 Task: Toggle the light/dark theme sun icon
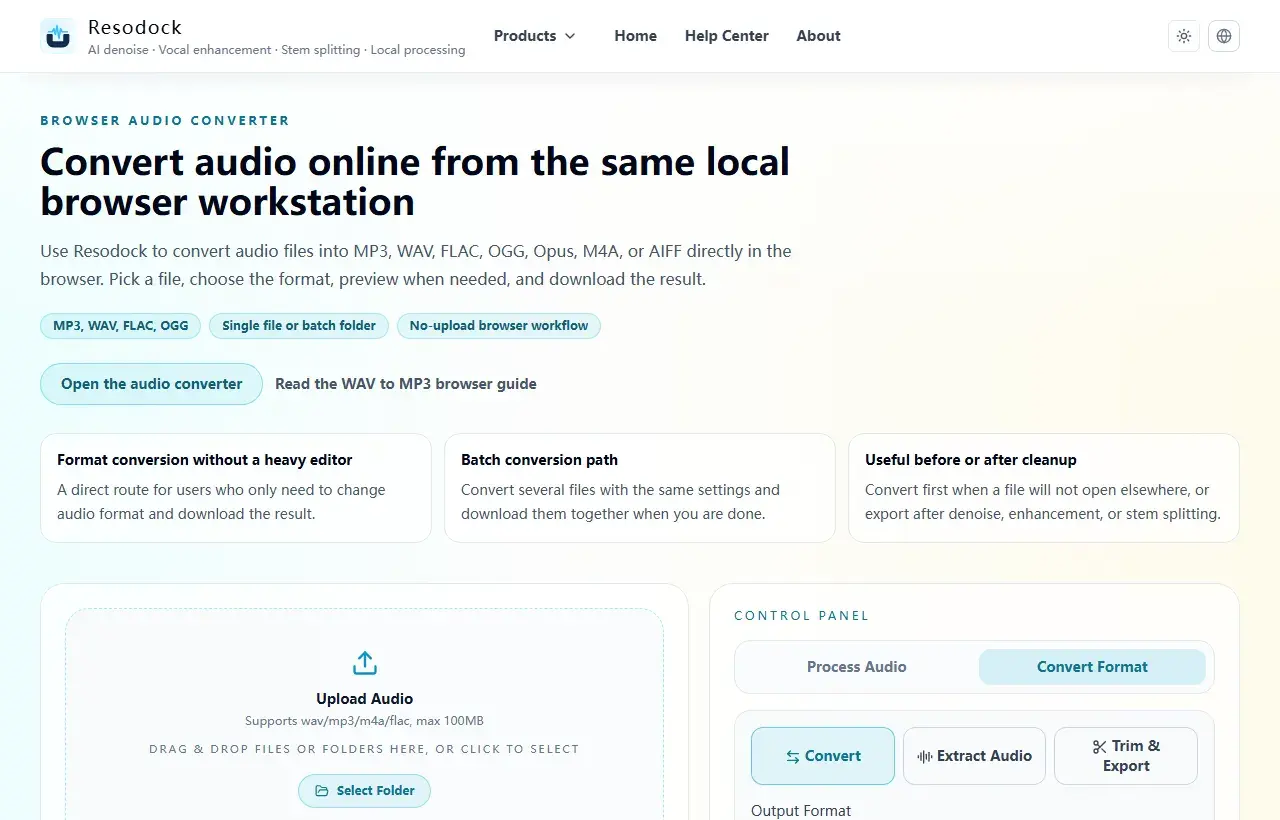tap(1184, 36)
